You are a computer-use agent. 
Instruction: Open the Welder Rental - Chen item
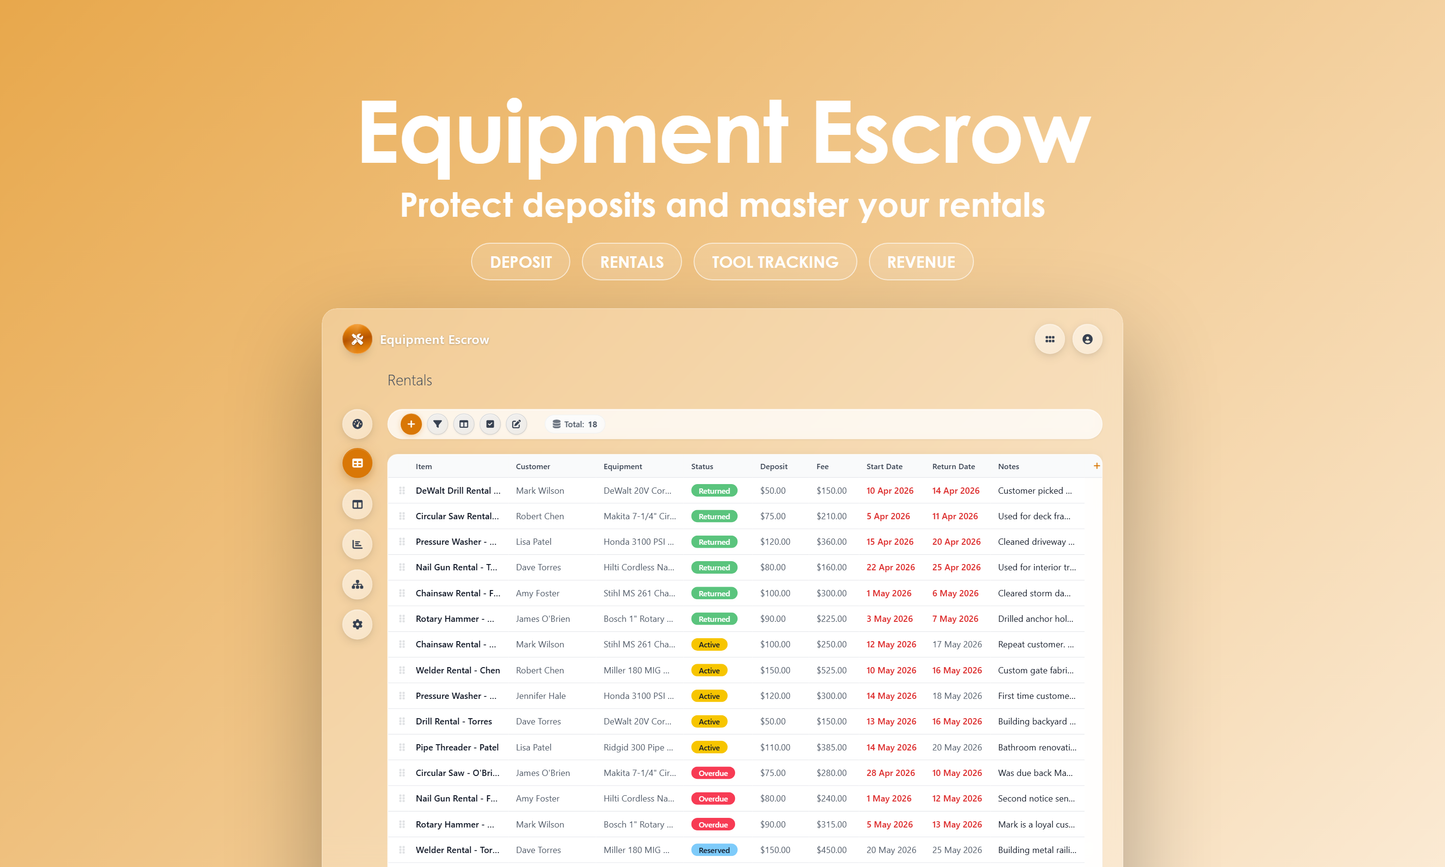coord(458,670)
